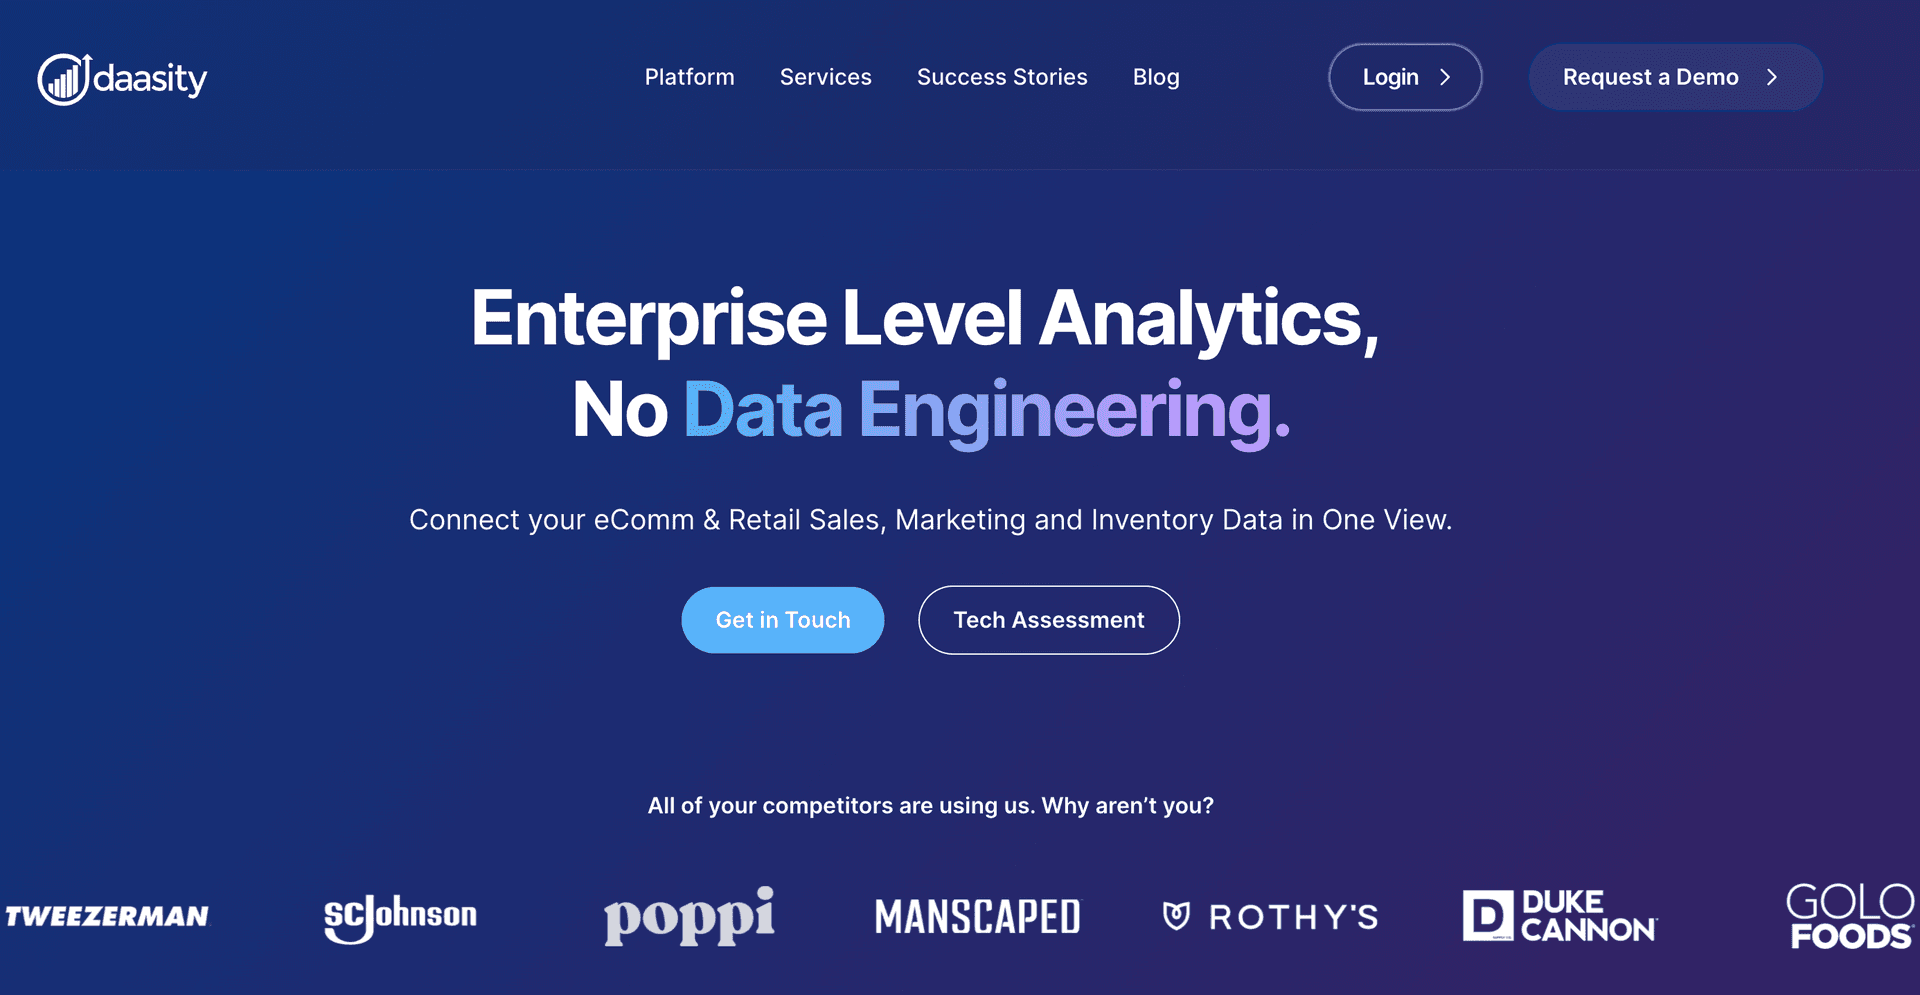
Task: Click the "All of your competitors" tagline
Action: click(930, 806)
